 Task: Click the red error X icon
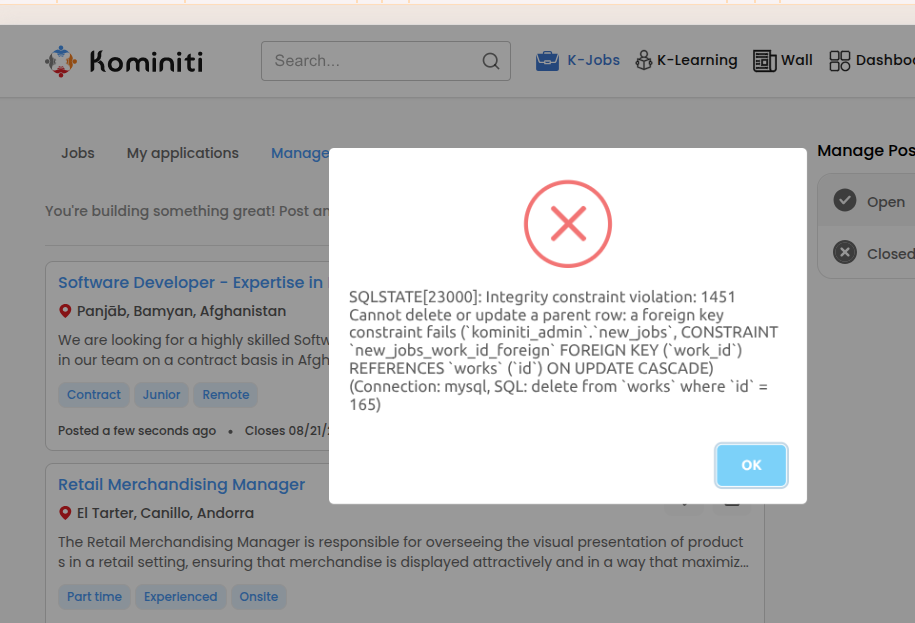point(568,224)
